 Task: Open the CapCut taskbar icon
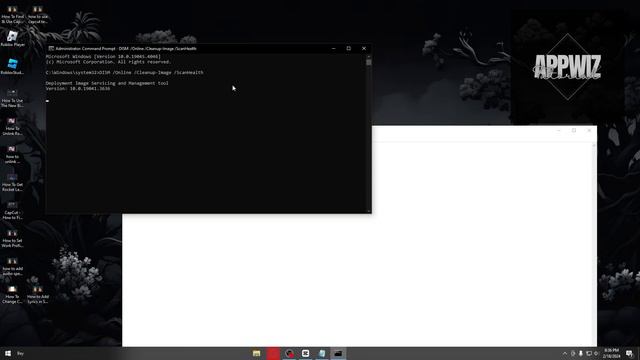(x=305, y=353)
